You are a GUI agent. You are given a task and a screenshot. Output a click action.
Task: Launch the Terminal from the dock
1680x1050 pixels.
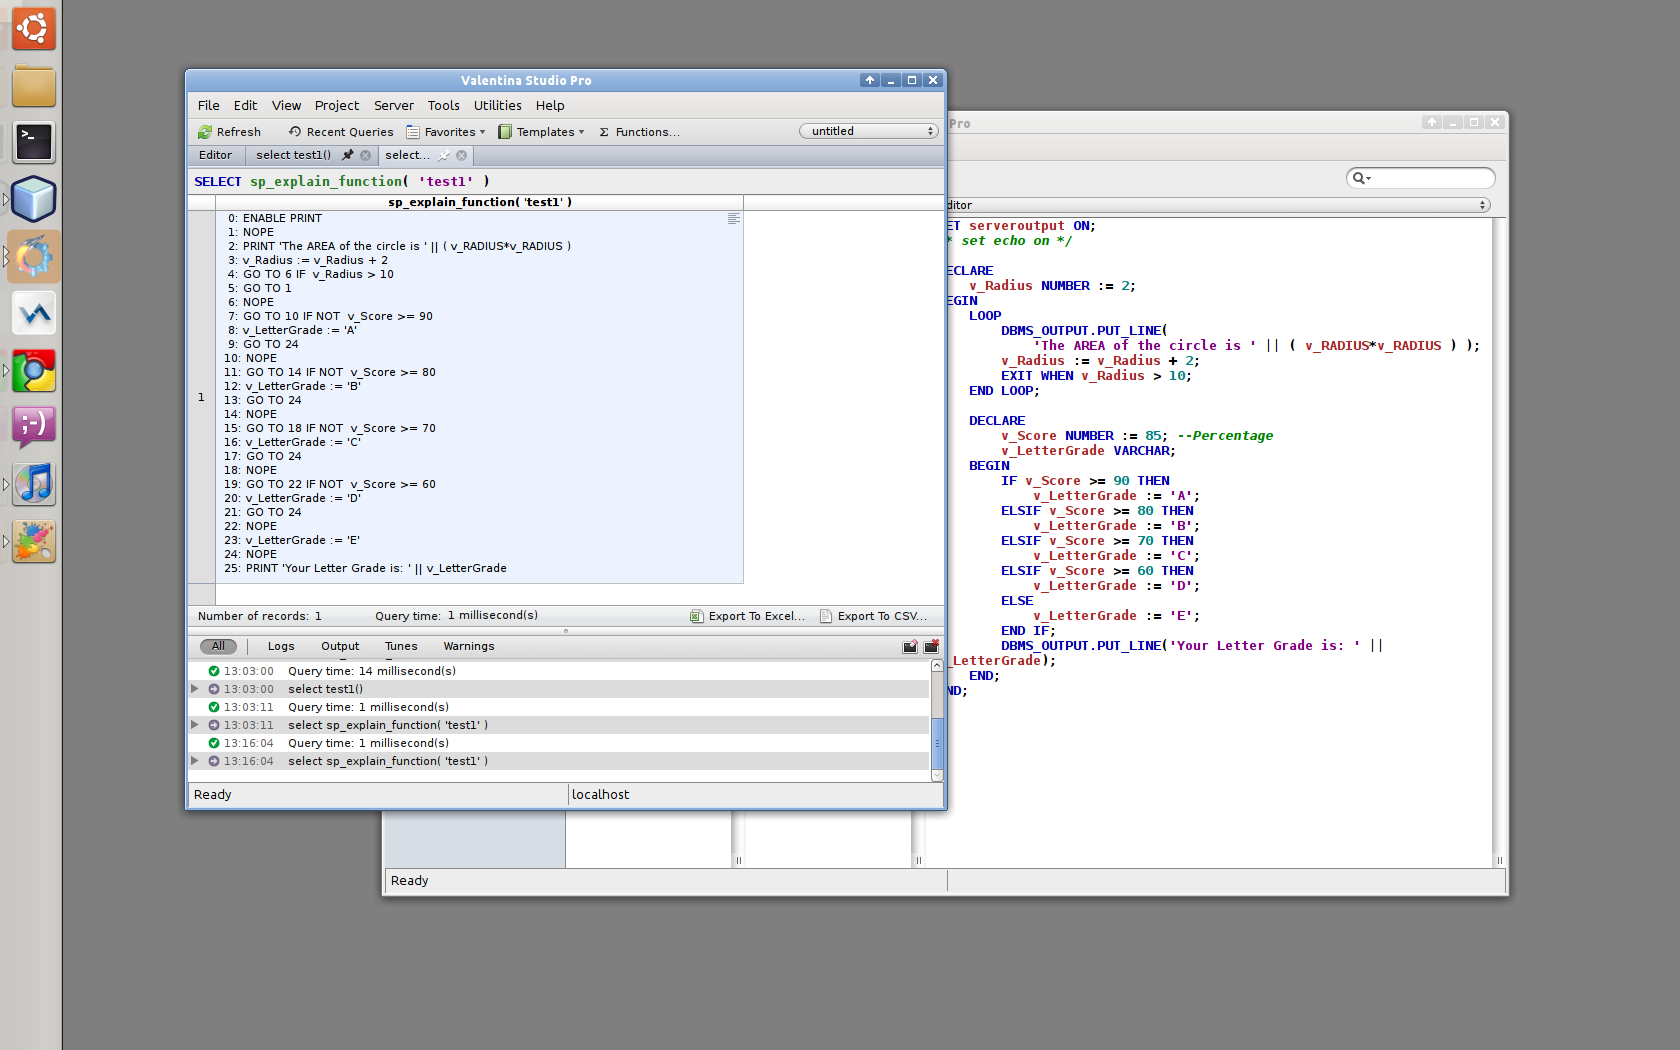tap(34, 143)
